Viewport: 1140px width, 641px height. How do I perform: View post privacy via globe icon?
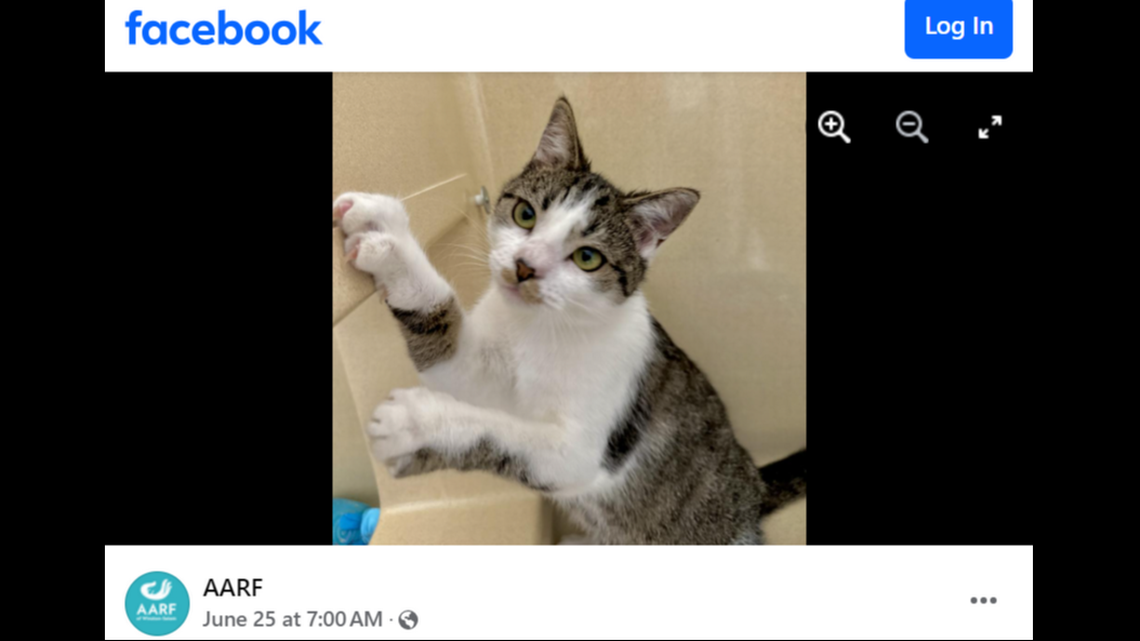[409, 620]
